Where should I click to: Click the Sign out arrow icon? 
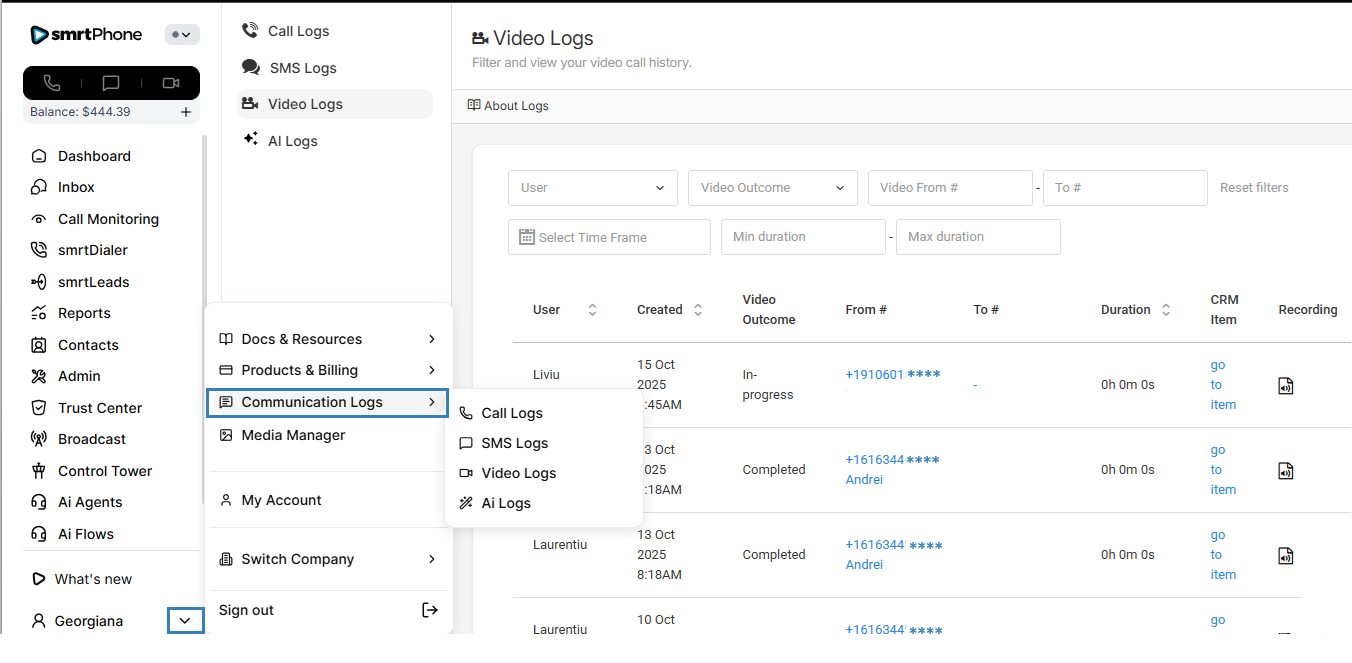pos(430,610)
